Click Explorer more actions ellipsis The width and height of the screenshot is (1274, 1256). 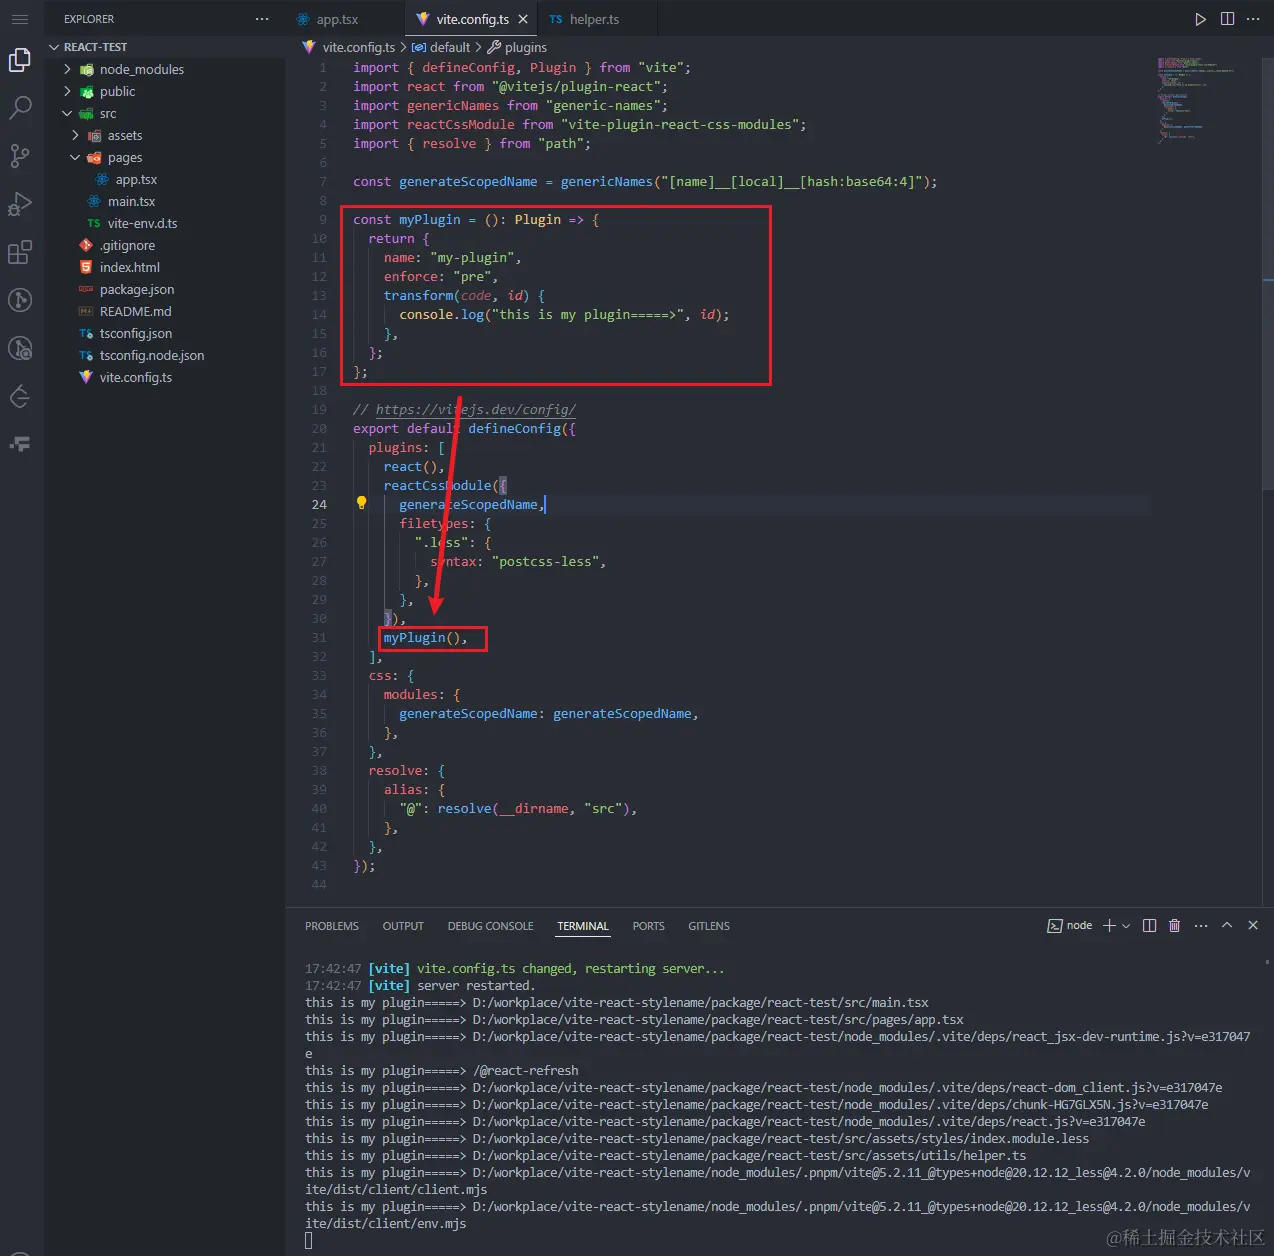coord(262,19)
